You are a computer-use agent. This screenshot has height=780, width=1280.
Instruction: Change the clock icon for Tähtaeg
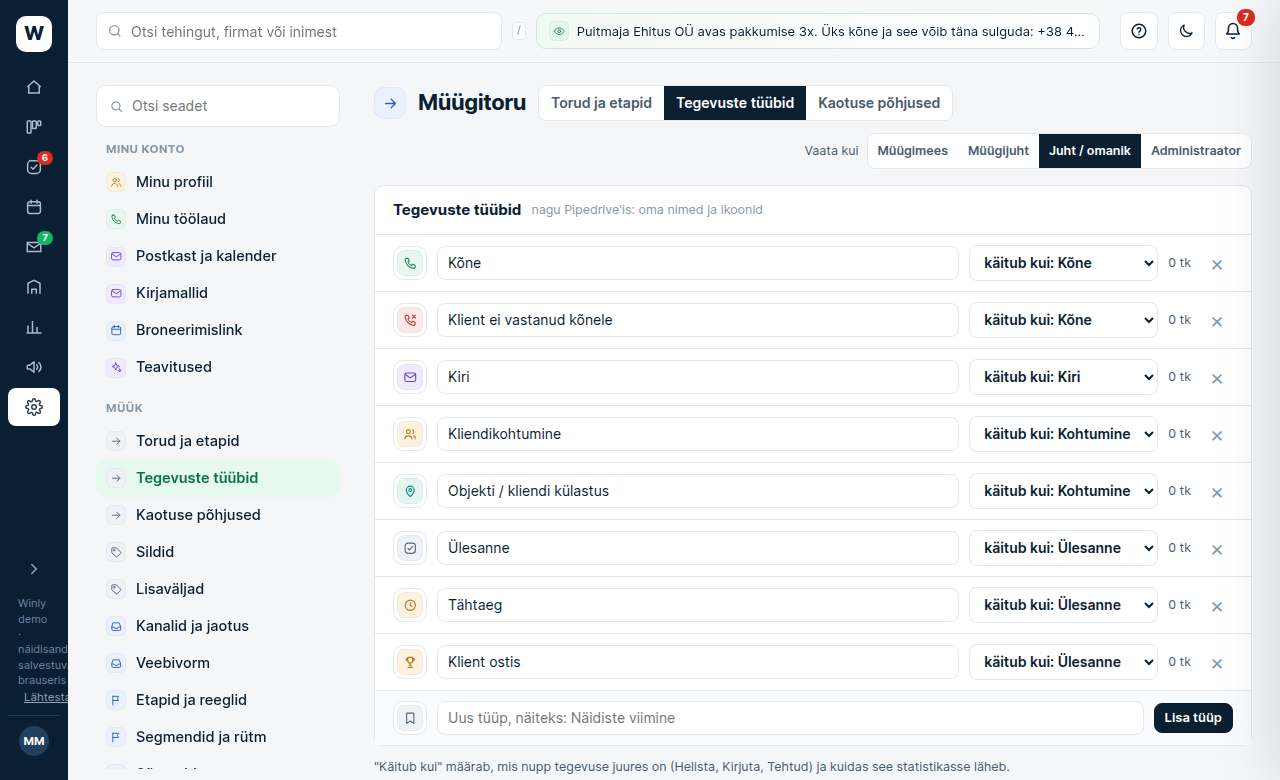click(410, 605)
